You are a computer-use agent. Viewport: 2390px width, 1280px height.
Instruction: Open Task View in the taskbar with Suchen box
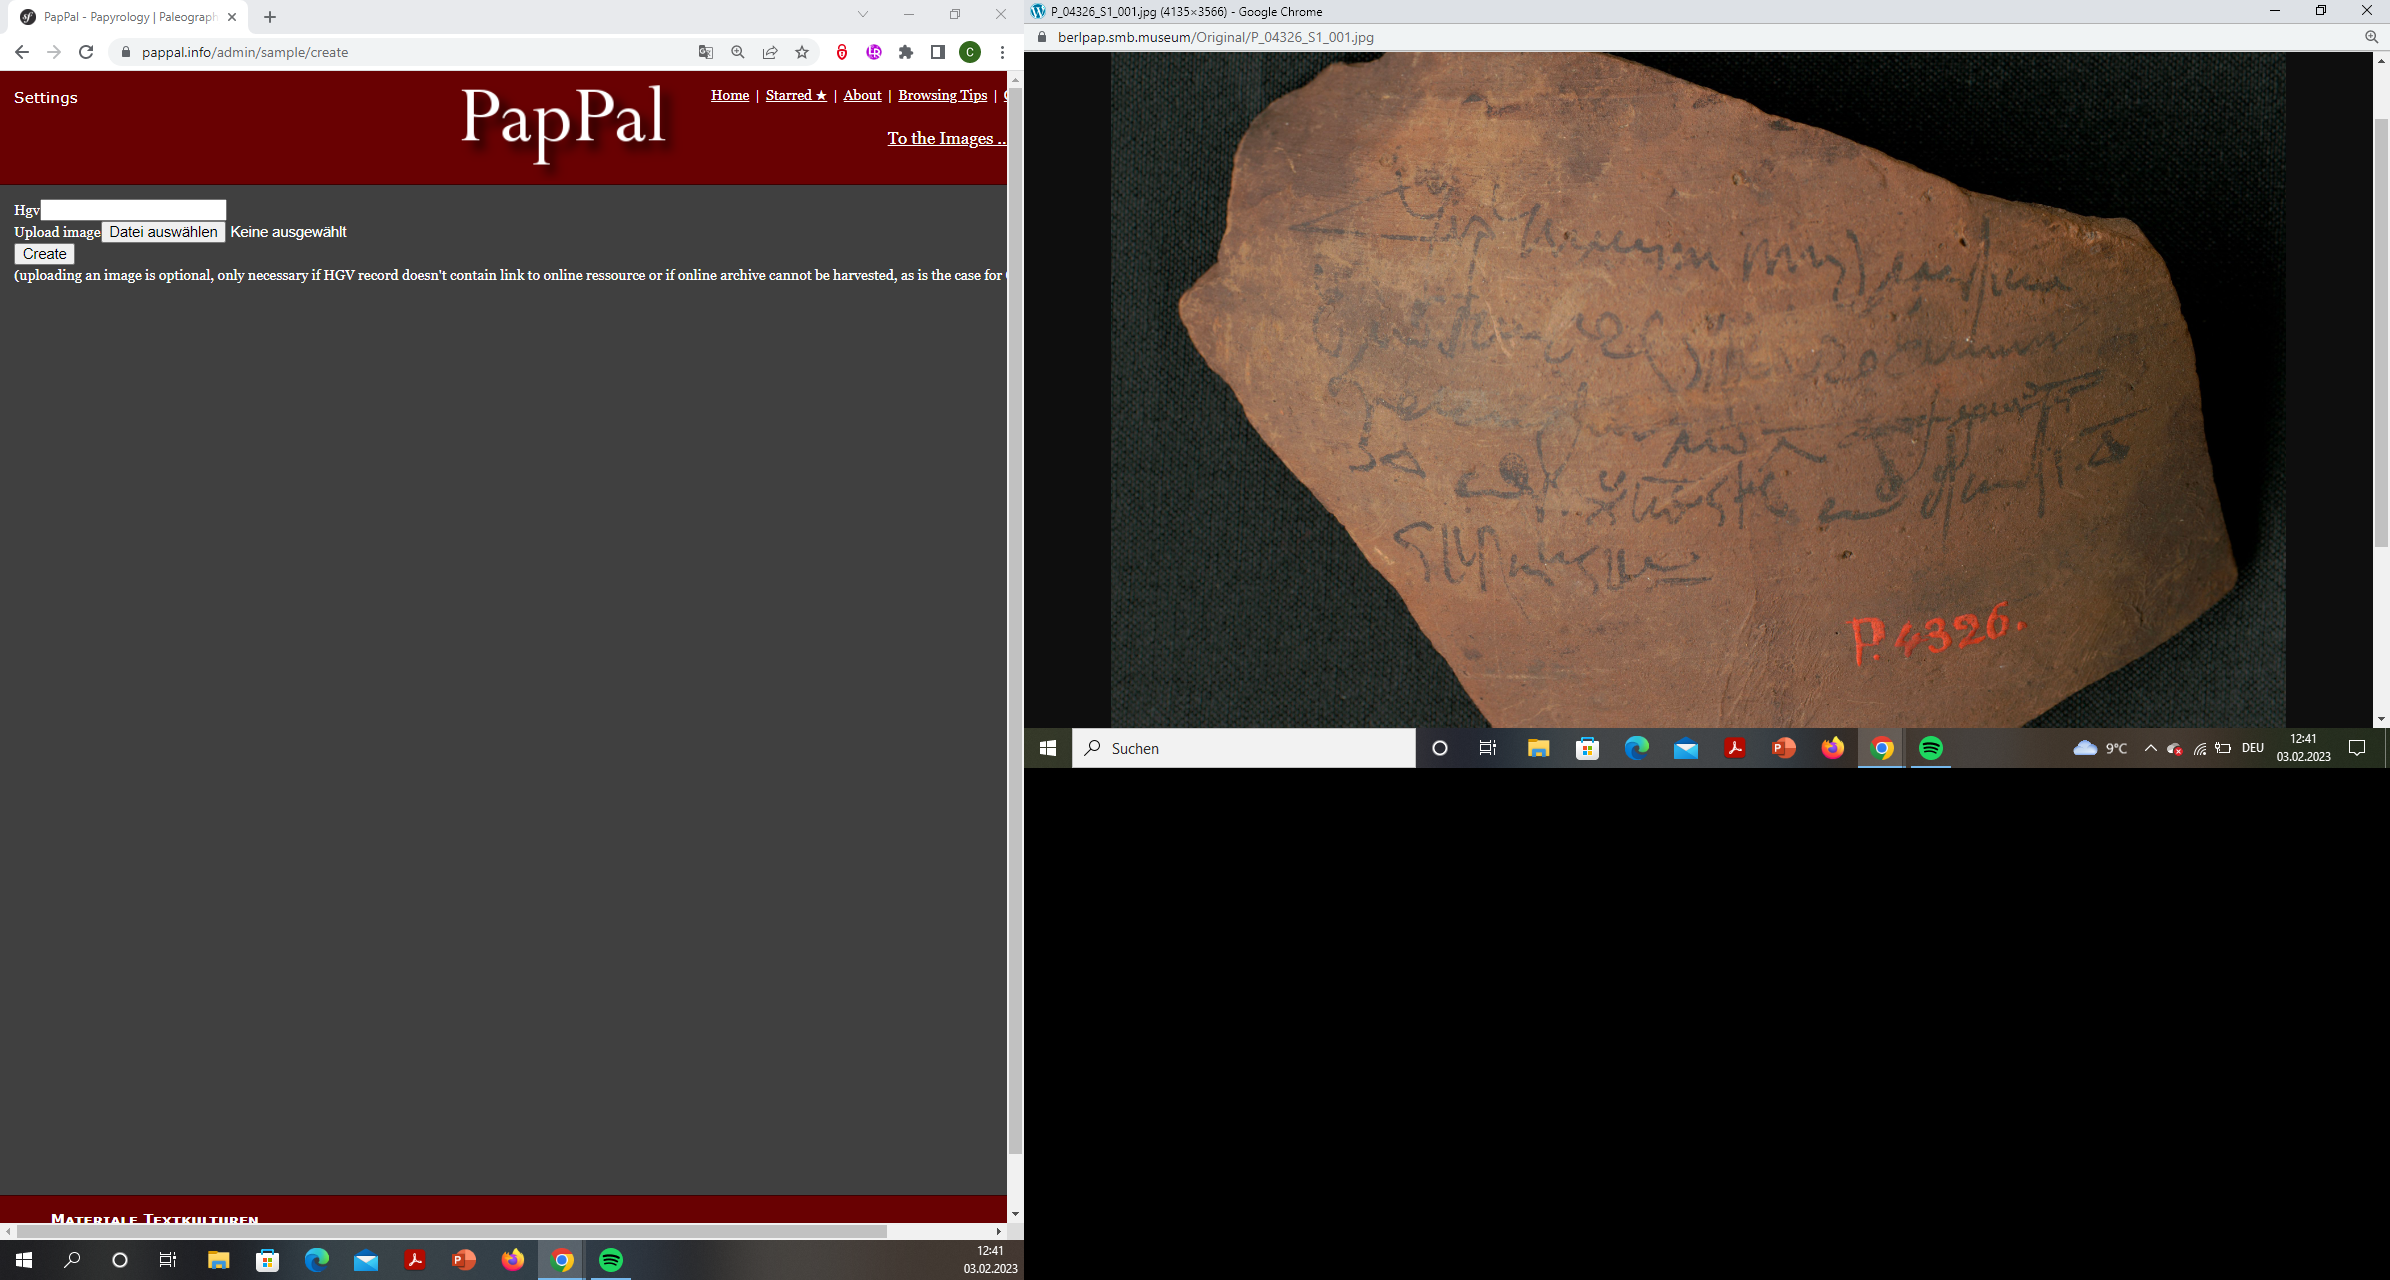click(1488, 748)
